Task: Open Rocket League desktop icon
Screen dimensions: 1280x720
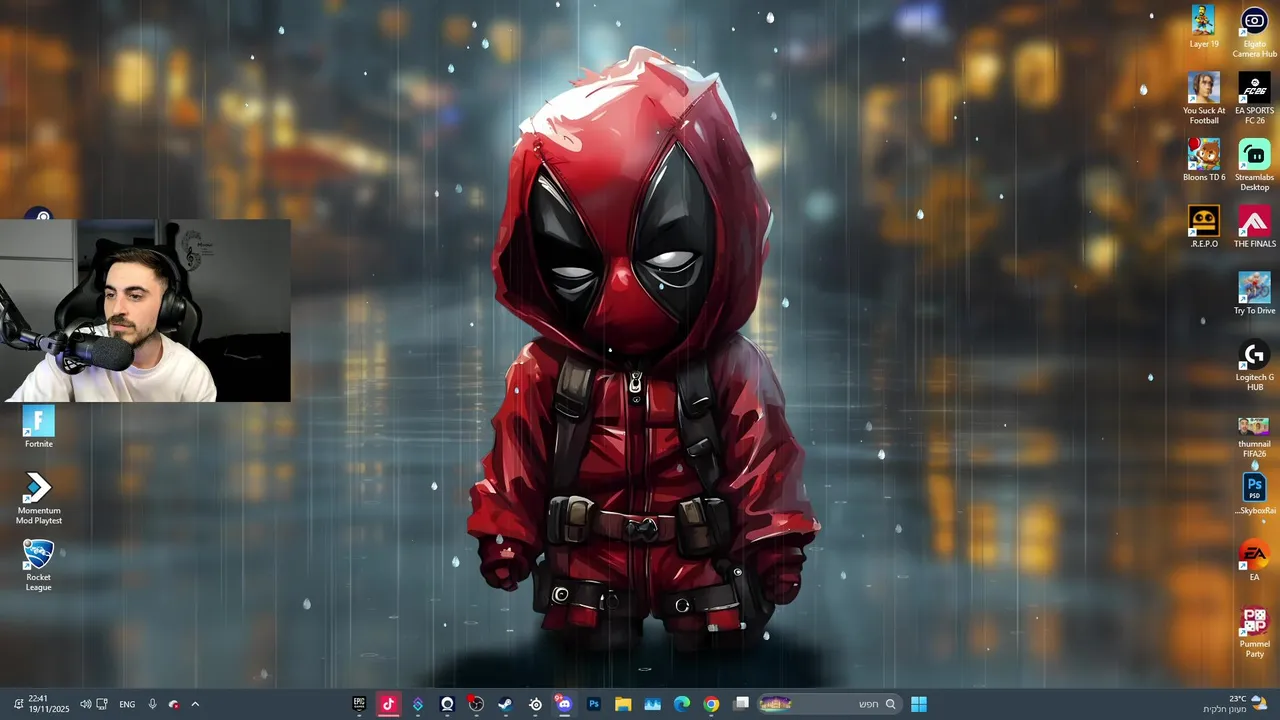Action: tap(39, 566)
